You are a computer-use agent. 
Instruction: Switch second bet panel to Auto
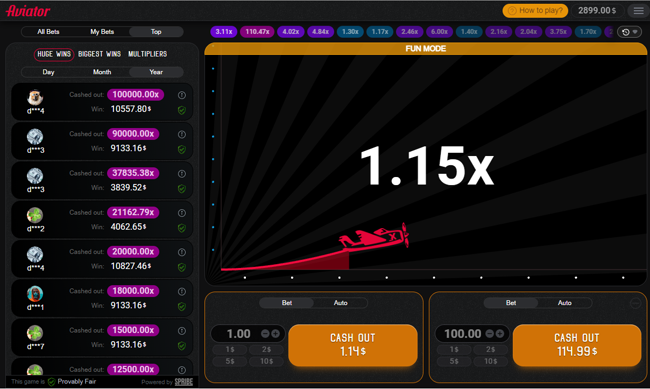coord(565,303)
